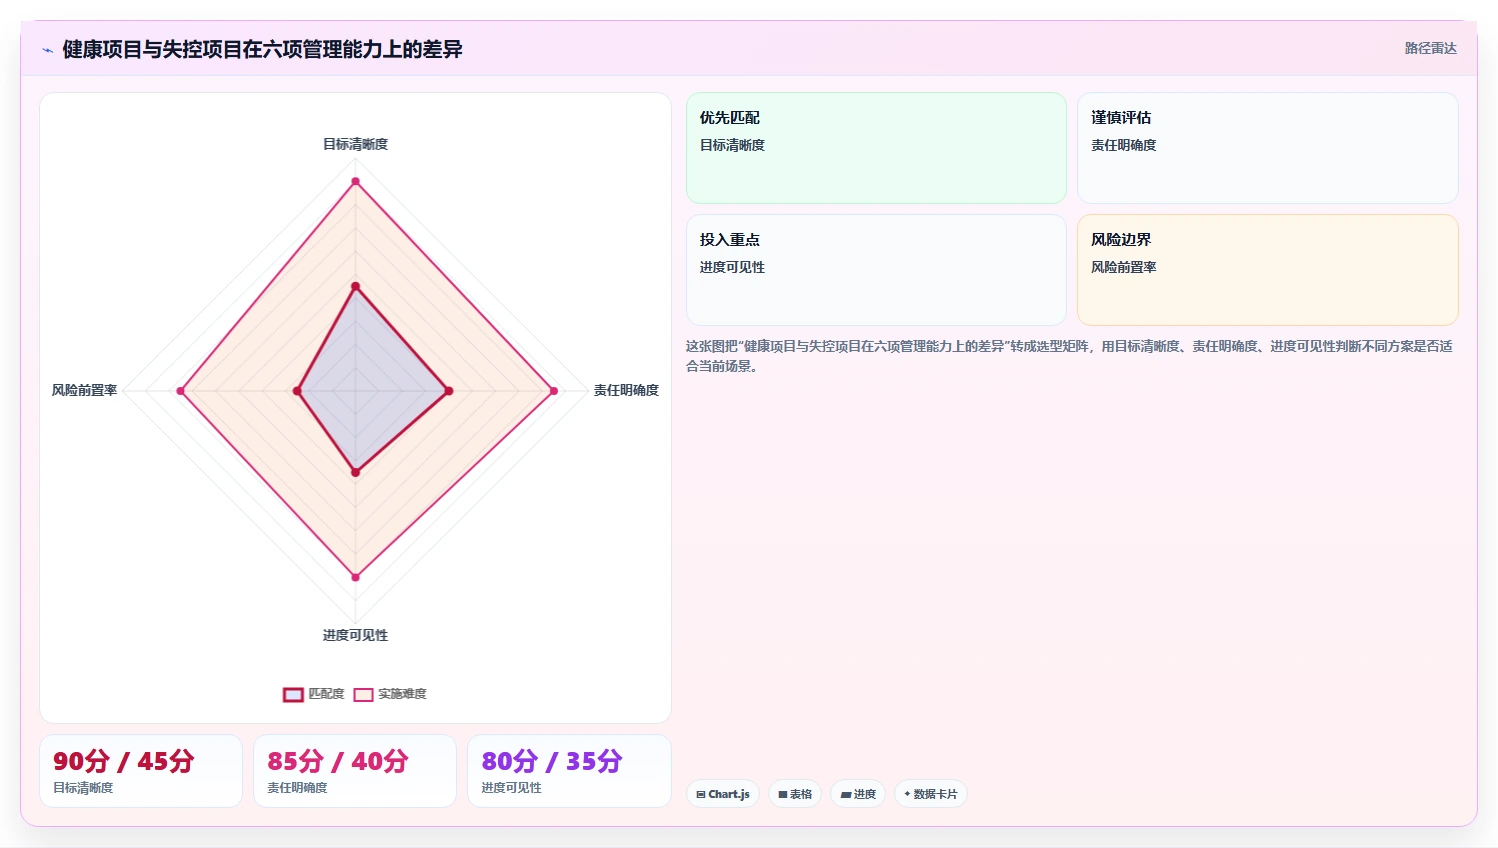Select the 进度 chip label
This screenshot has height=848, width=1498.
(865, 794)
